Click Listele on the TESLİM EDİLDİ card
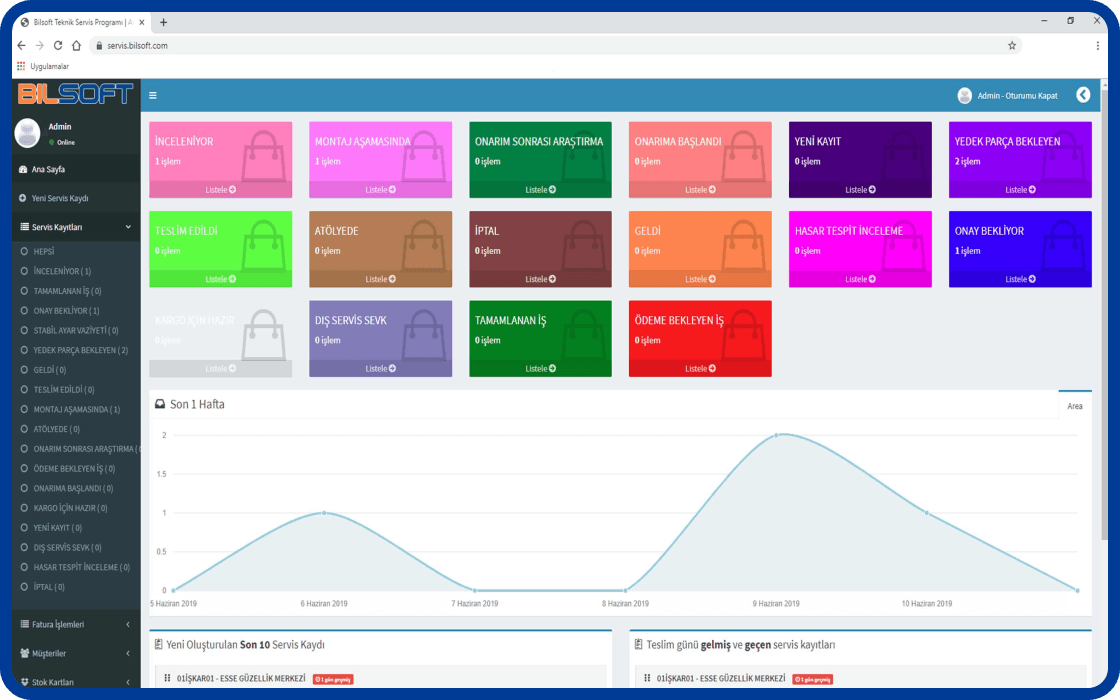Image resolution: width=1120 pixels, height=700 pixels. pyautogui.click(x=221, y=279)
